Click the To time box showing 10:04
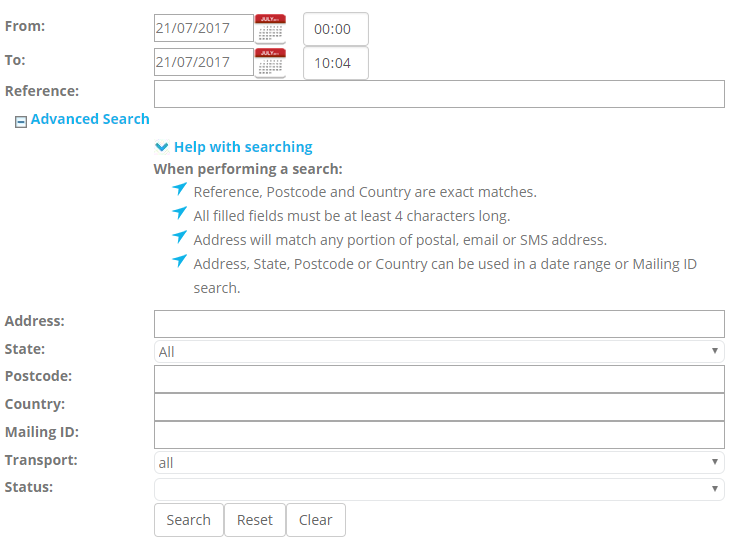The image size is (736, 537). tap(335, 63)
